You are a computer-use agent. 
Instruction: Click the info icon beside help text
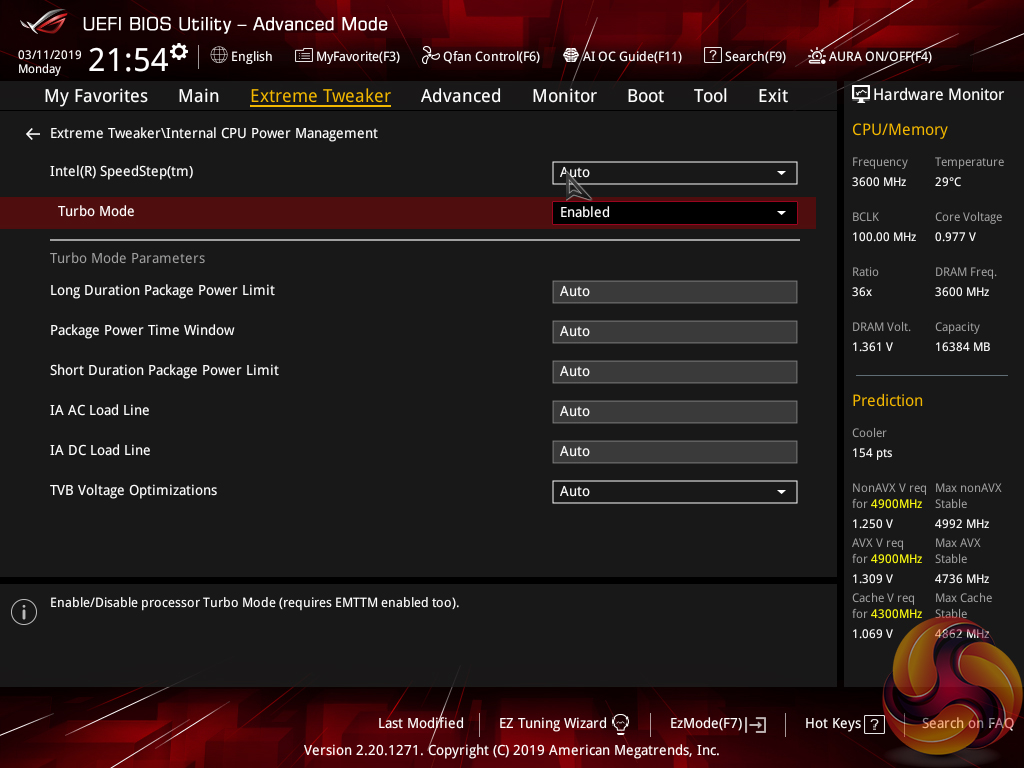click(x=24, y=612)
